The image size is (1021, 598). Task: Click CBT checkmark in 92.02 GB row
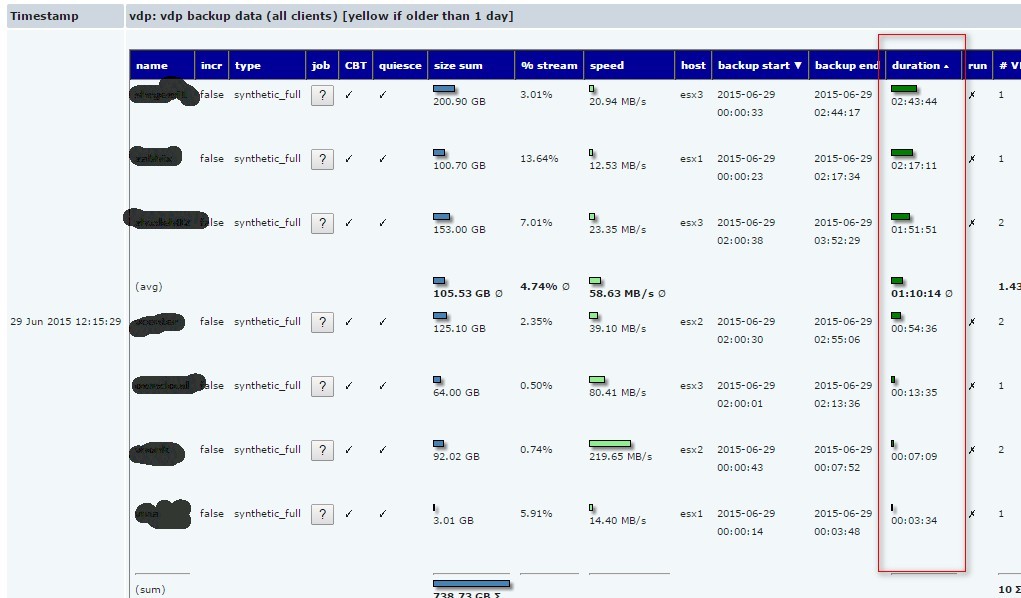(x=349, y=449)
